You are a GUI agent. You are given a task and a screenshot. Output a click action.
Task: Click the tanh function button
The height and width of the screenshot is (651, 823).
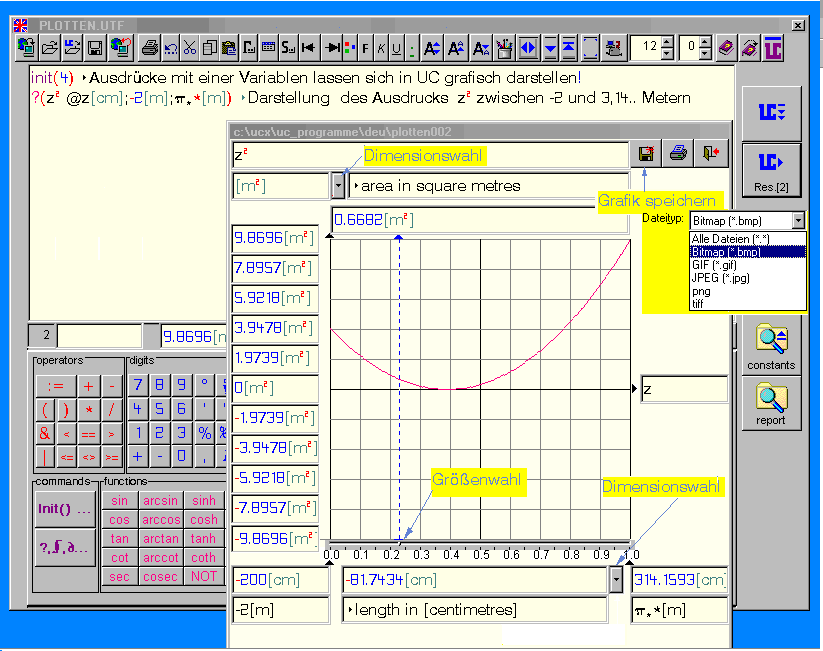pyautogui.click(x=204, y=539)
